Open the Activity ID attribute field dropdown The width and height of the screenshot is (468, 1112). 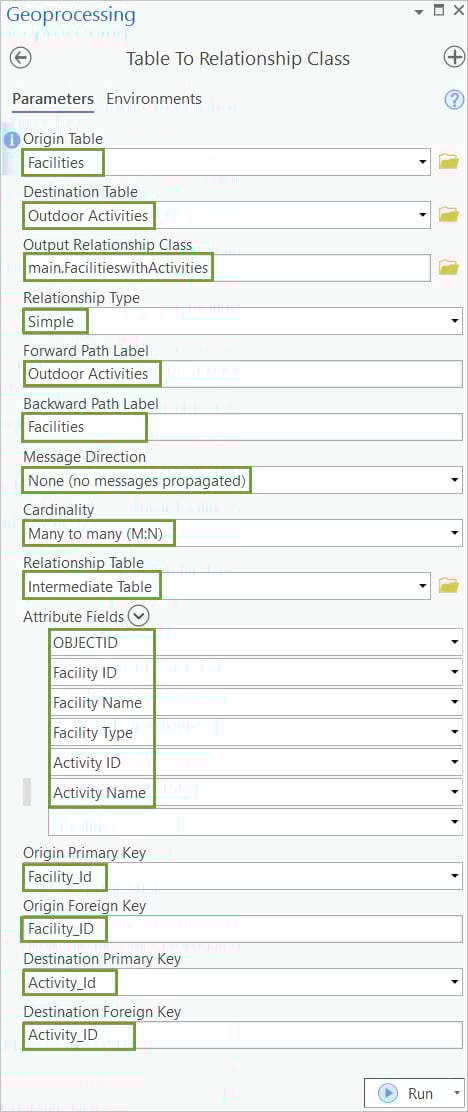455,762
